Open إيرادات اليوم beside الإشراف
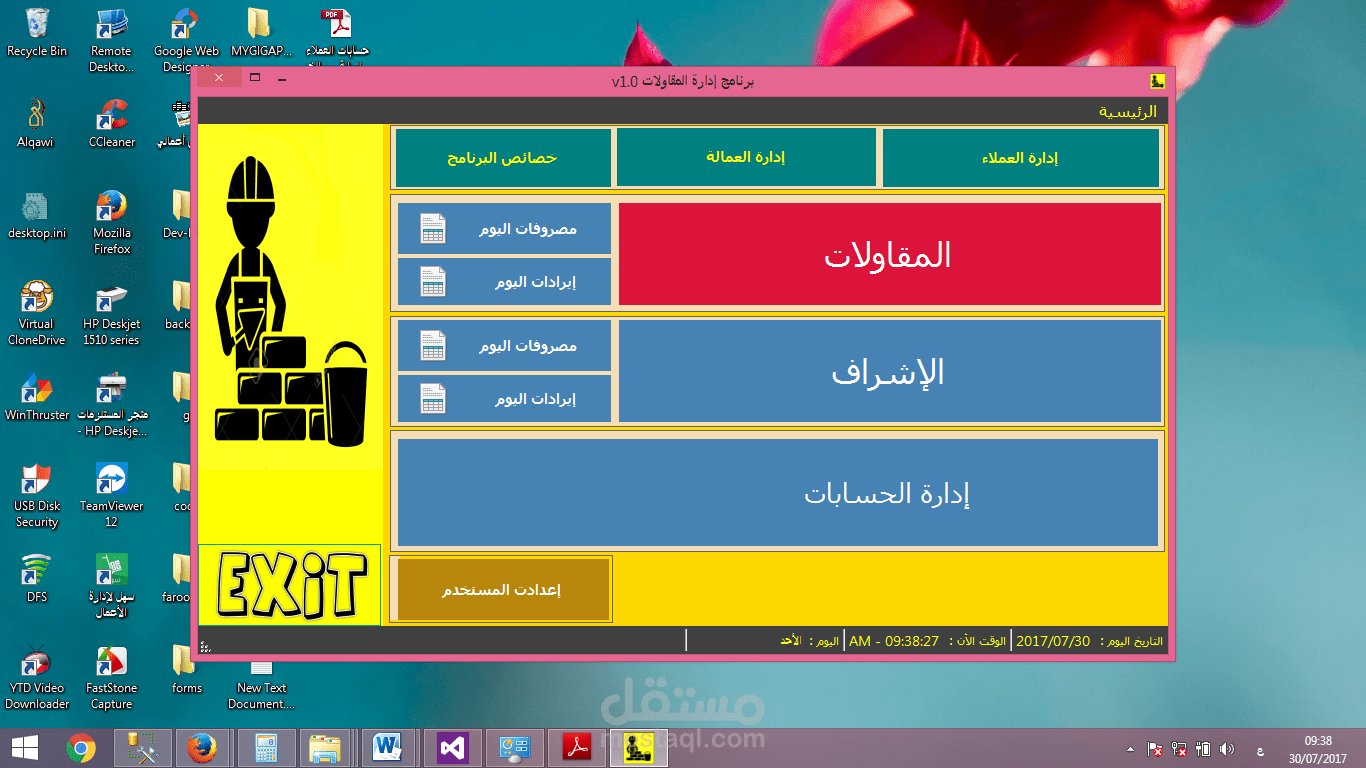 click(x=504, y=399)
